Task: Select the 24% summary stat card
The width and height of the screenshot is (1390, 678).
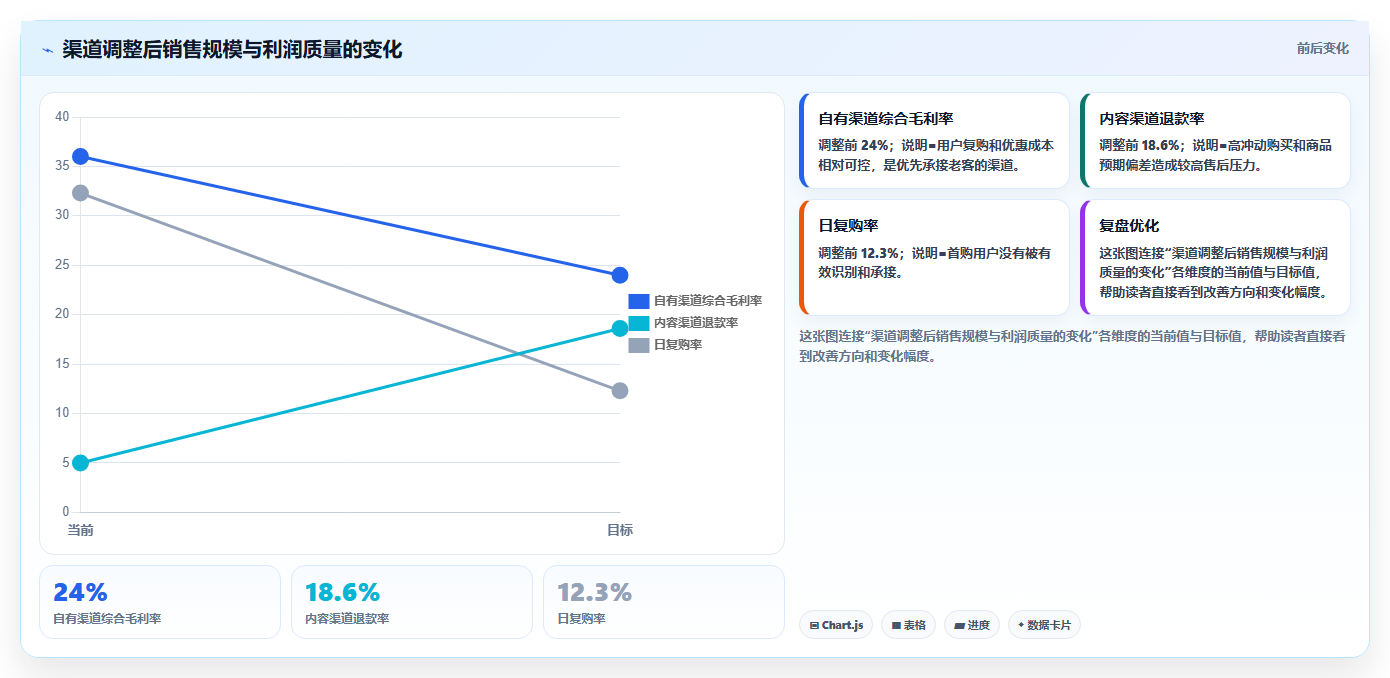Action: tap(160, 602)
